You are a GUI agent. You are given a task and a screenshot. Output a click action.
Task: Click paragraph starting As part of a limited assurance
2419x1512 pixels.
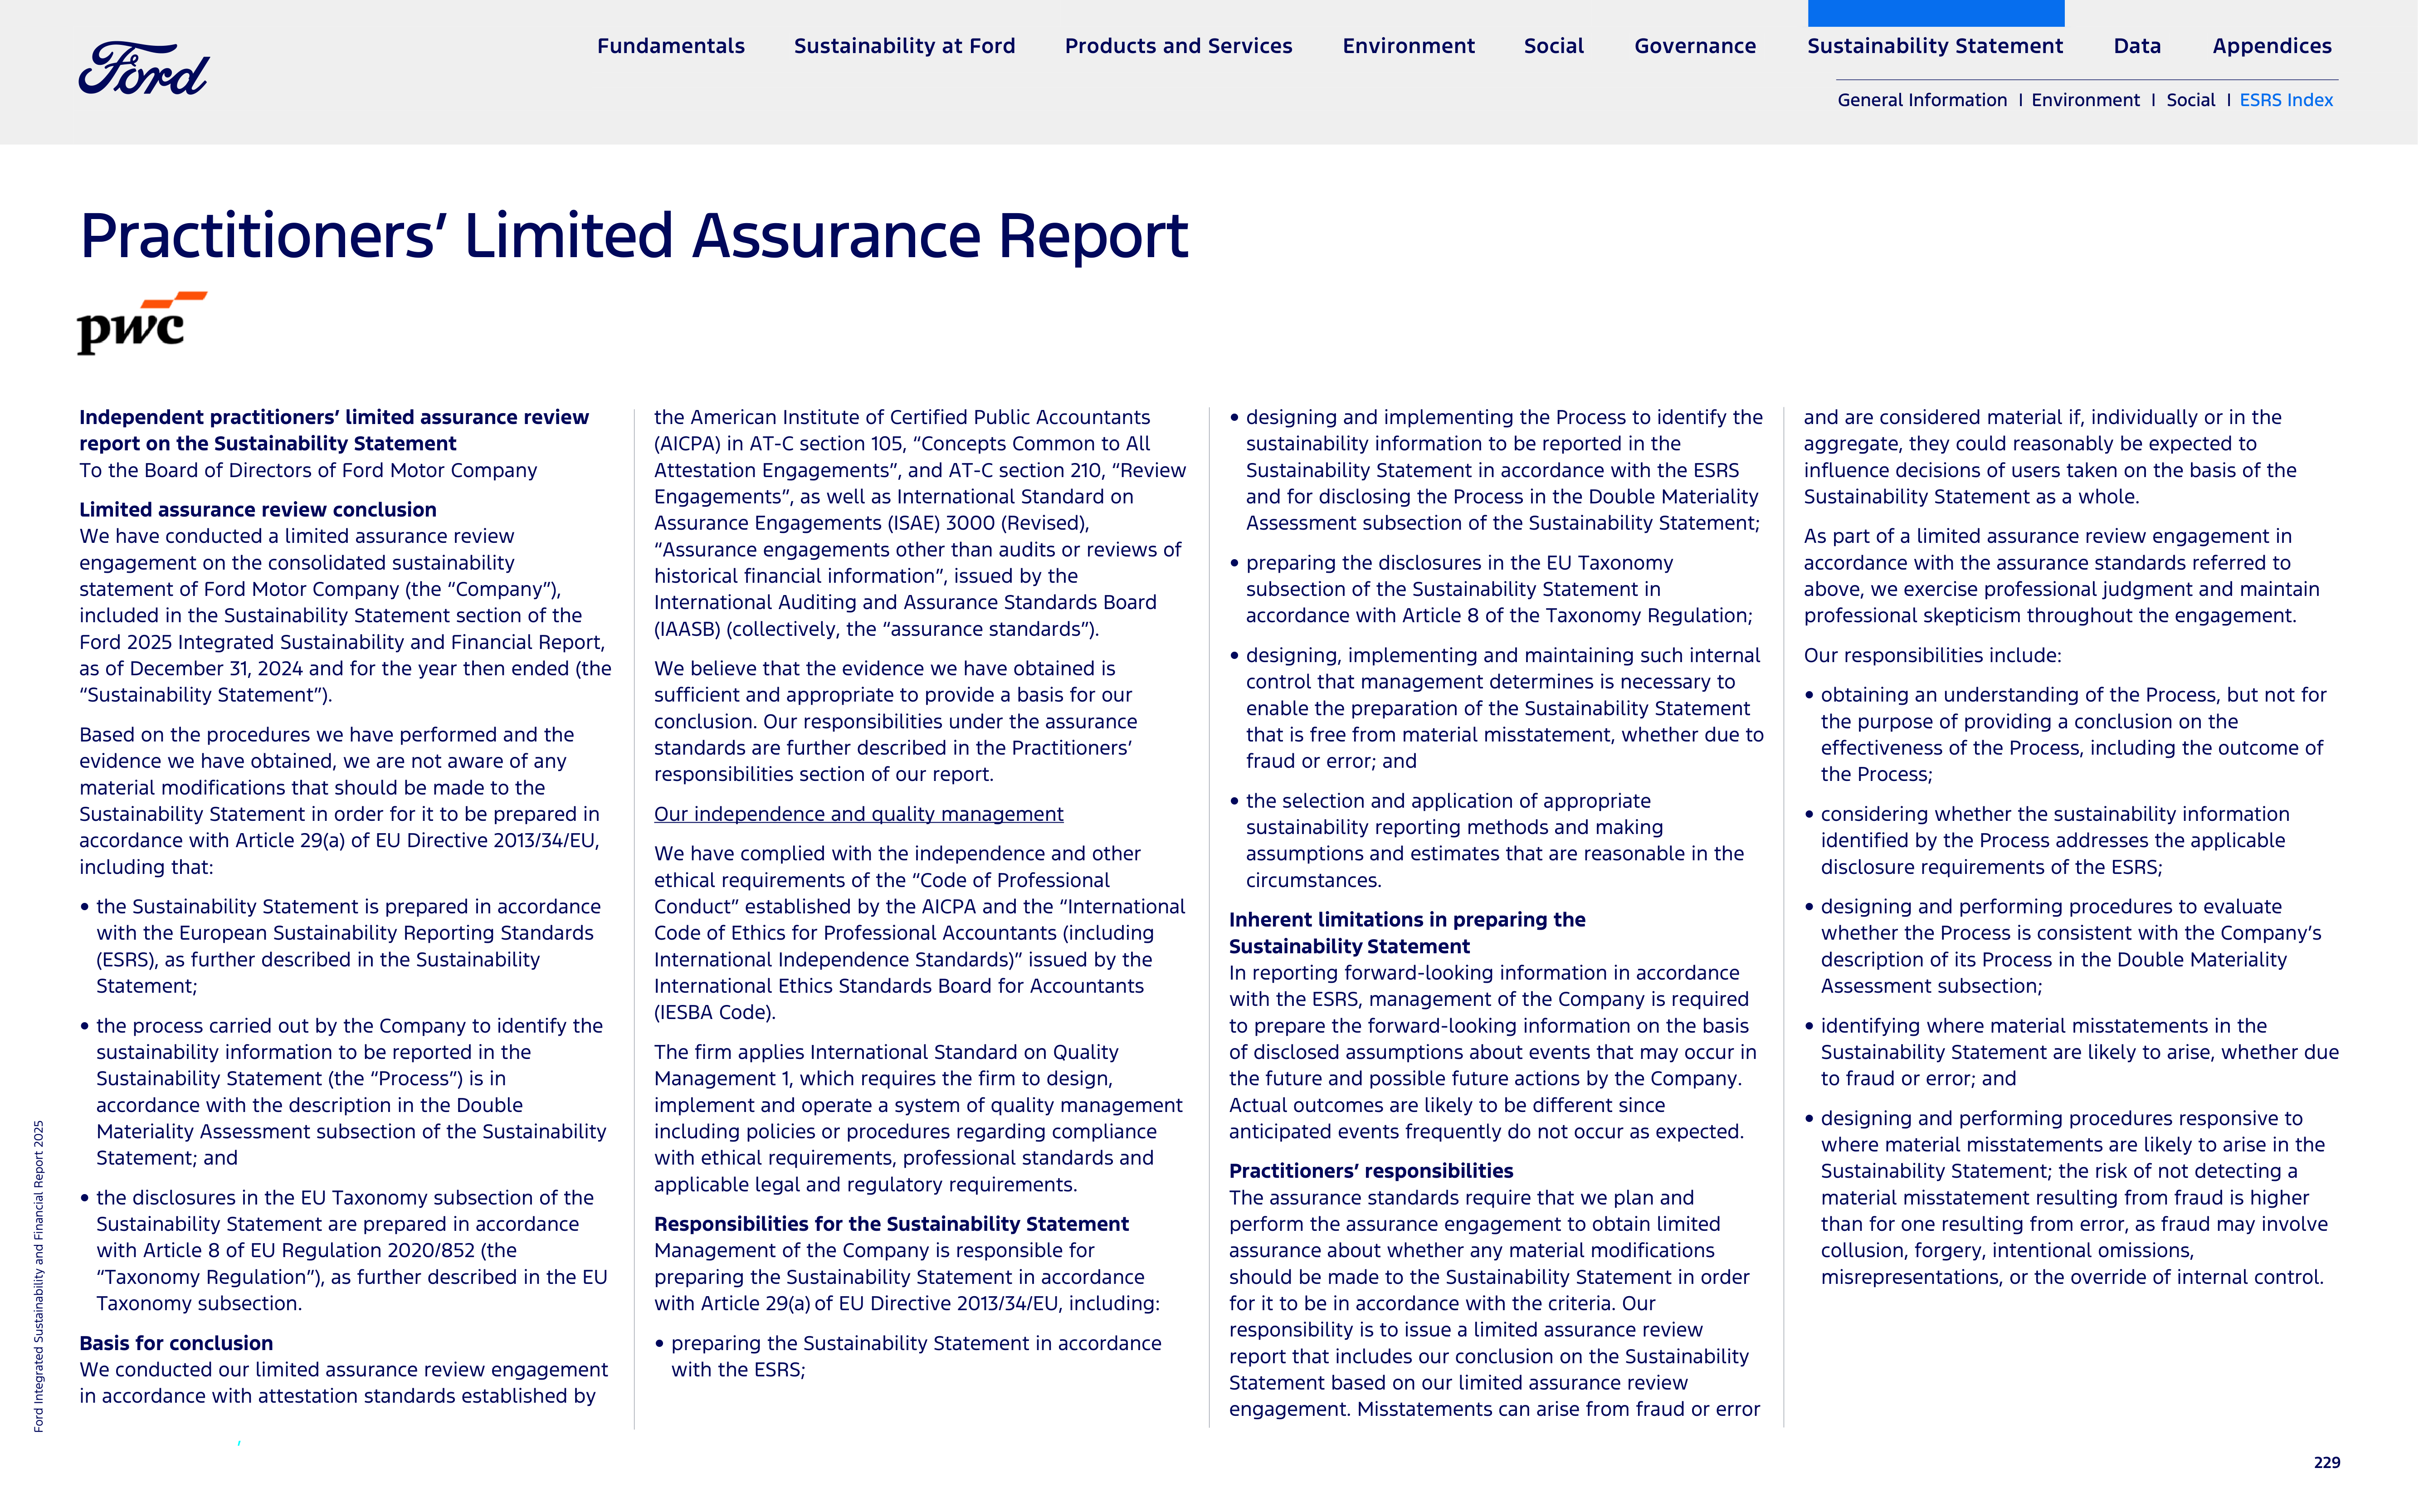coord(2062,576)
